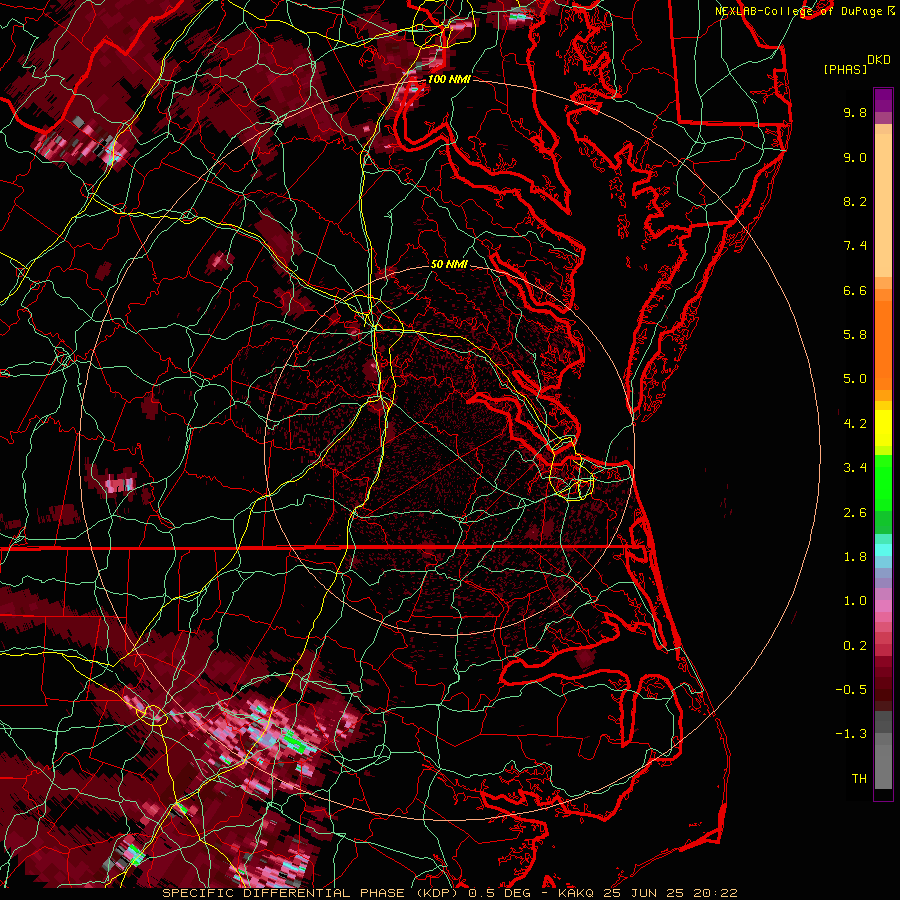Select the 9.8 scale value

point(855,112)
